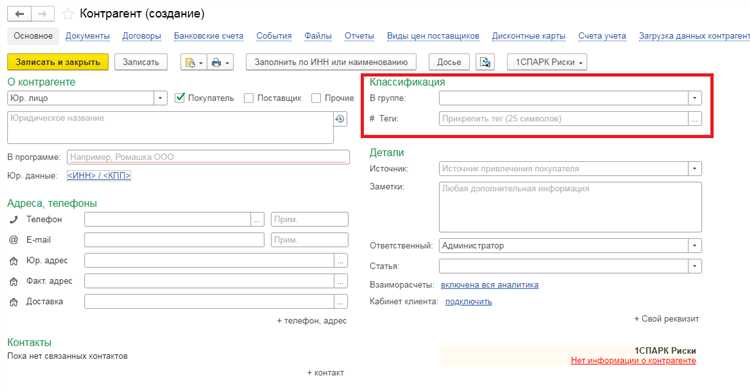
Task: Focus the Телефон input field
Action: (x=167, y=219)
